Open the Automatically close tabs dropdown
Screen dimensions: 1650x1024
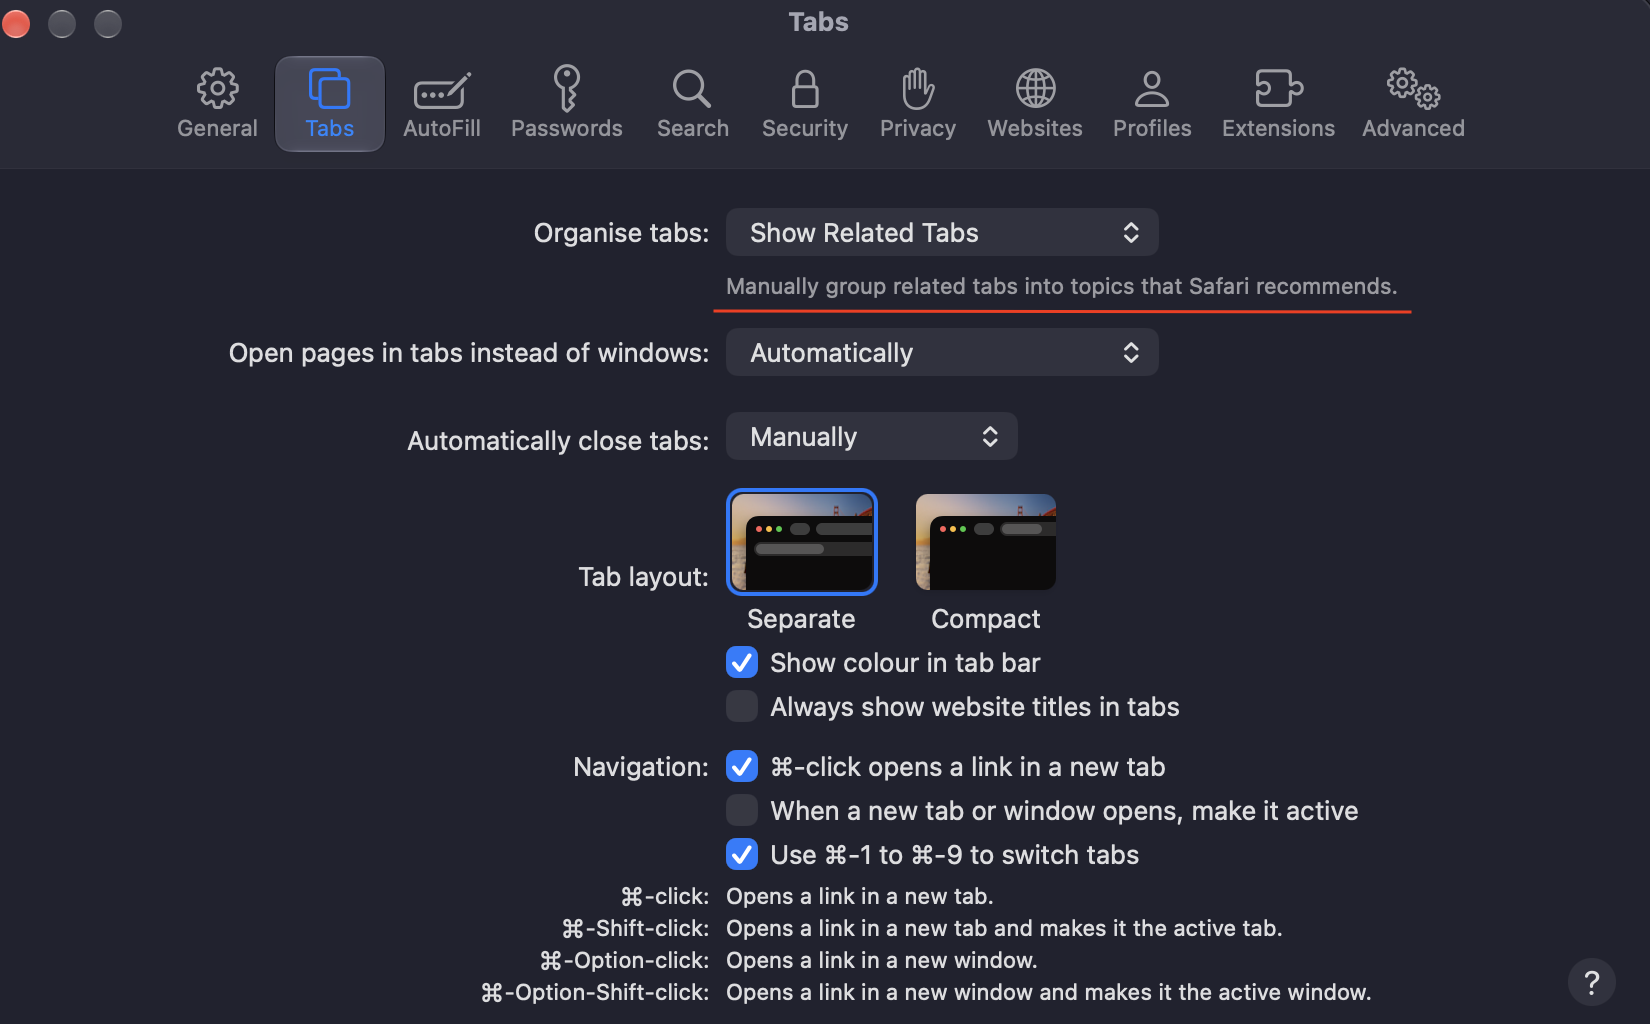click(x=872, y=437)
